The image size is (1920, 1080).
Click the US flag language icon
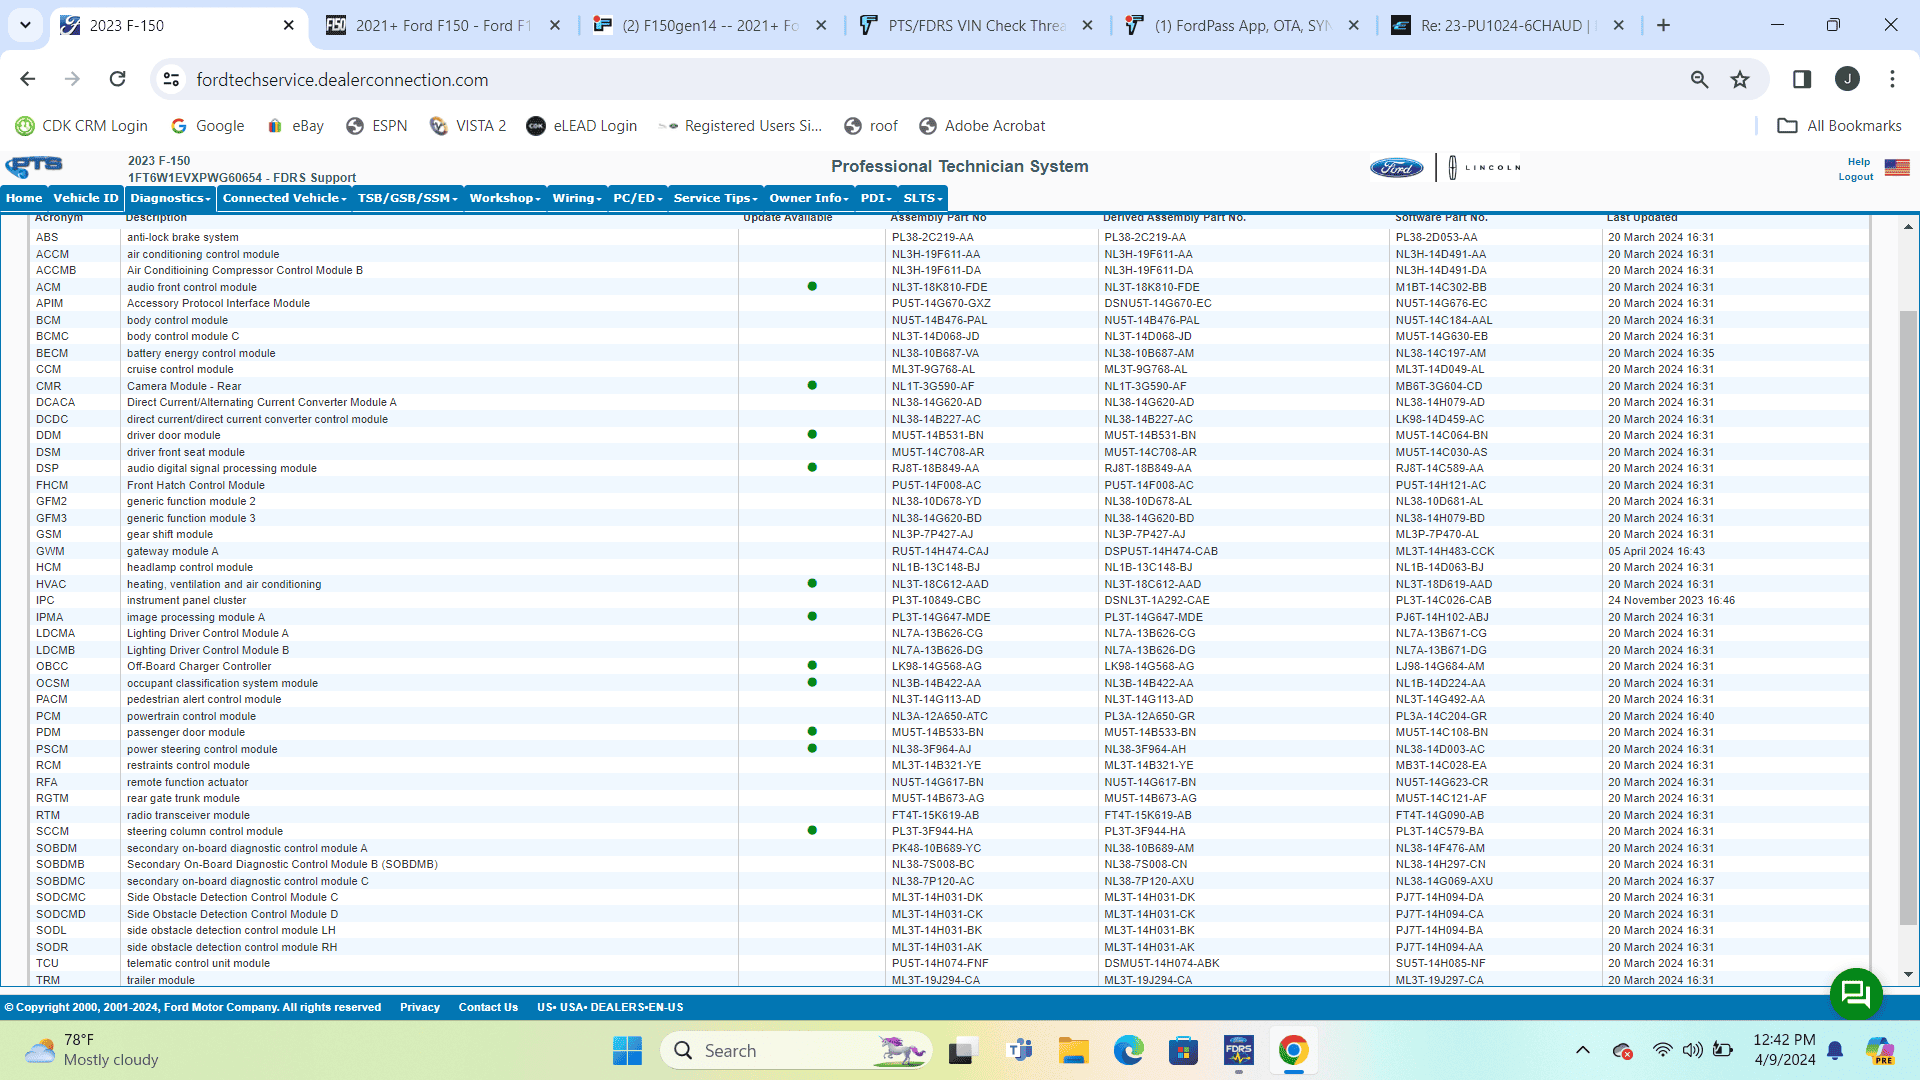1897,167
